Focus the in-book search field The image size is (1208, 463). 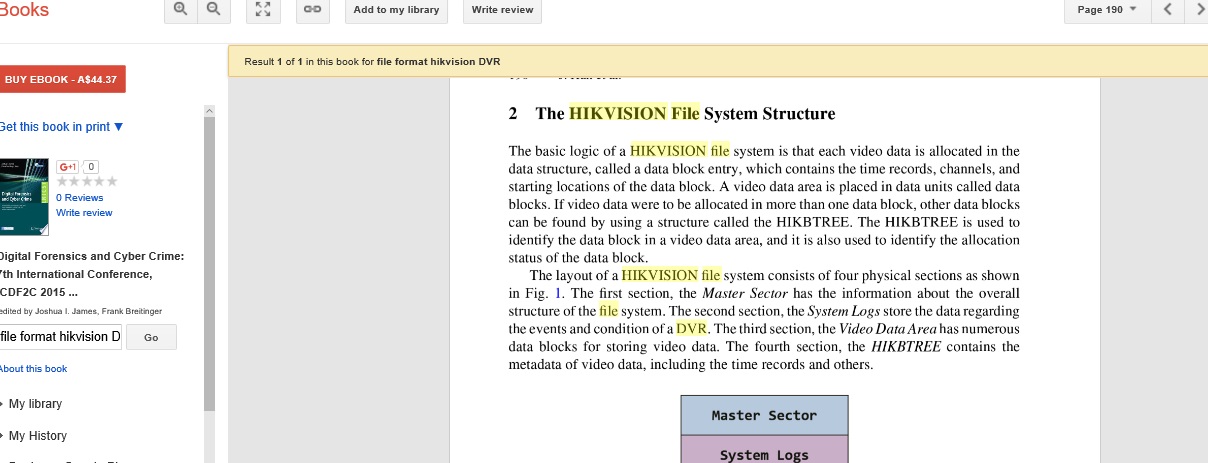pos(60,337)
